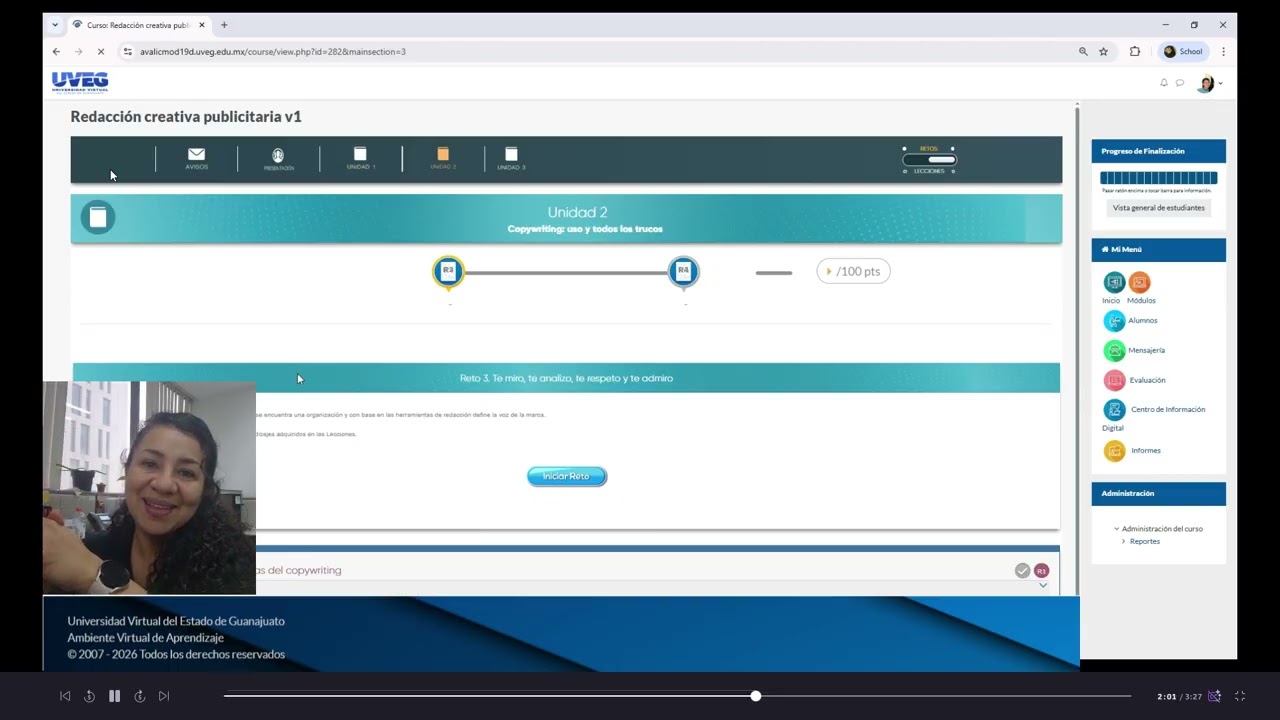Click Vista general de estudiantes button

point(1159,208)
